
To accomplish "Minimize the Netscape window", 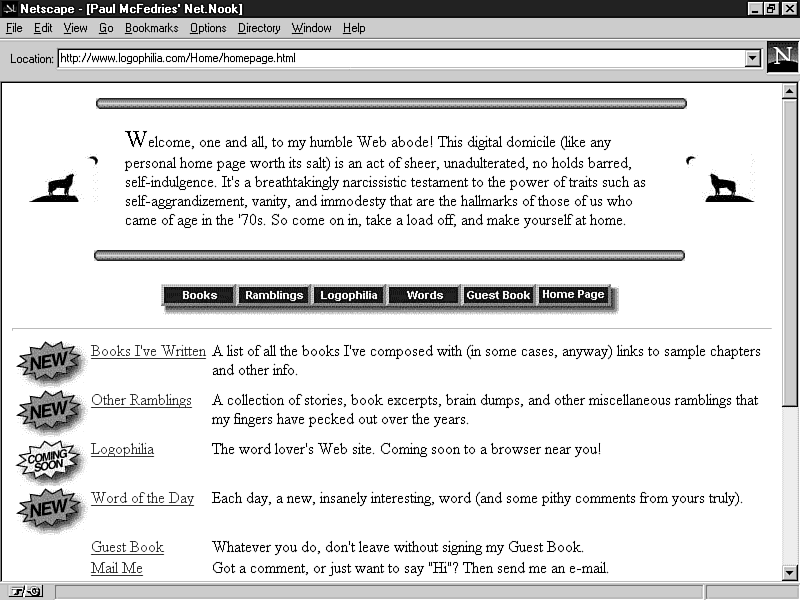I will tap(755, 9).
